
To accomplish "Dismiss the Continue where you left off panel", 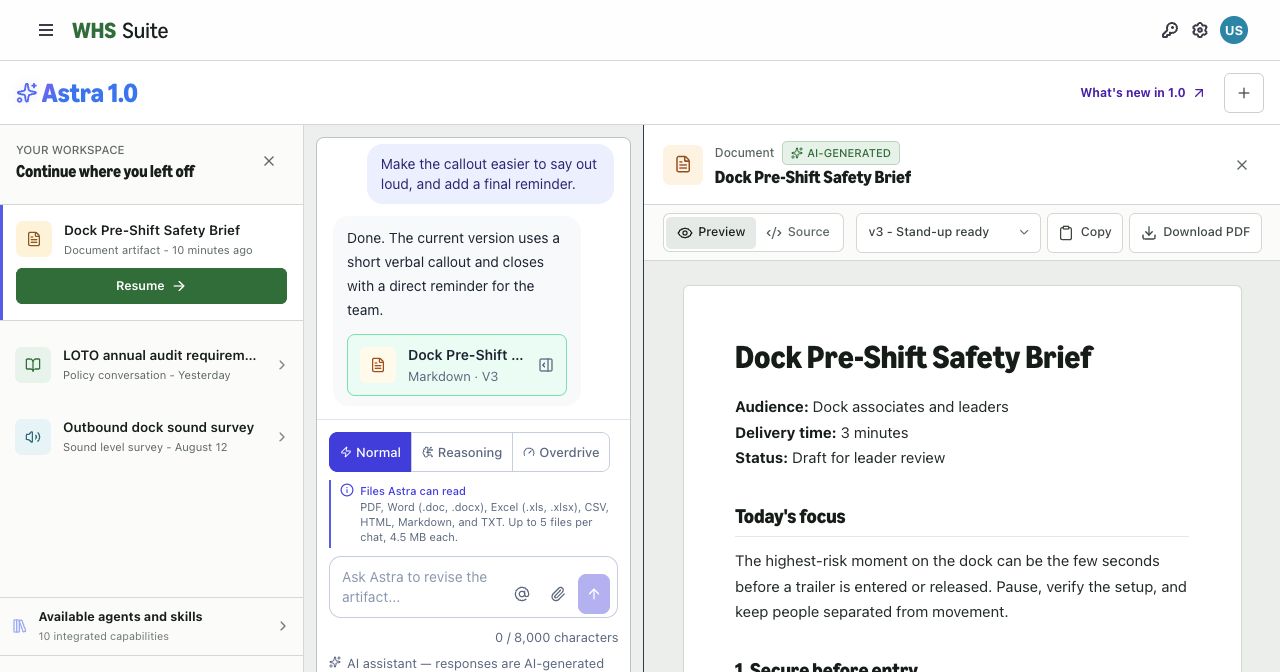I will (x=269, y=161).
